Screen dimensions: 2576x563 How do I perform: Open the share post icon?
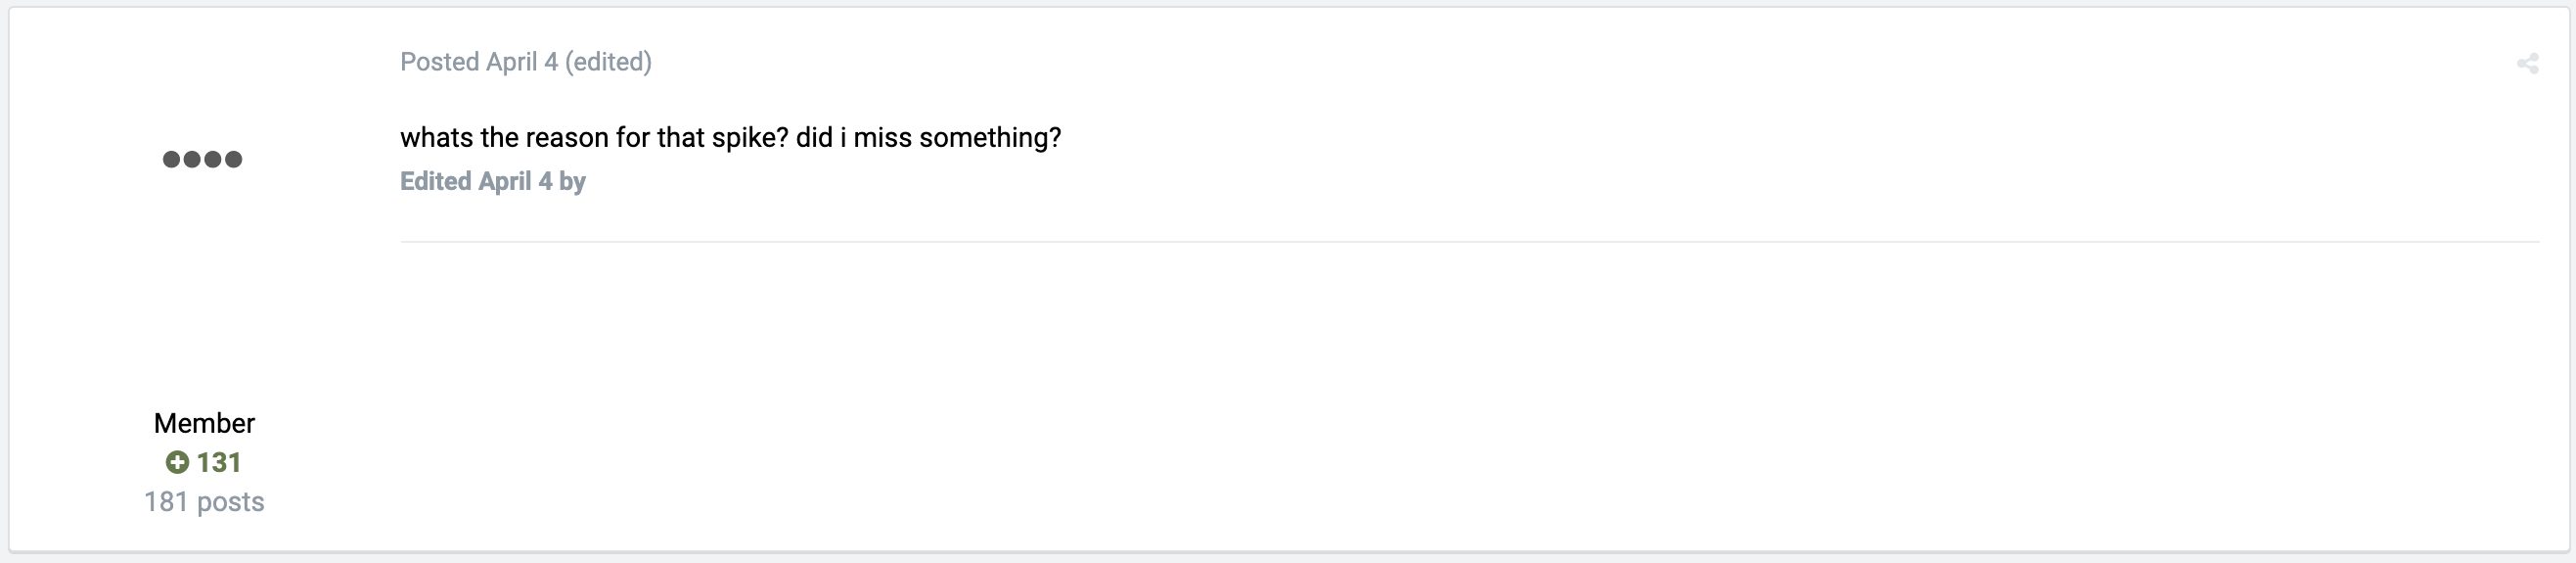2527,64
